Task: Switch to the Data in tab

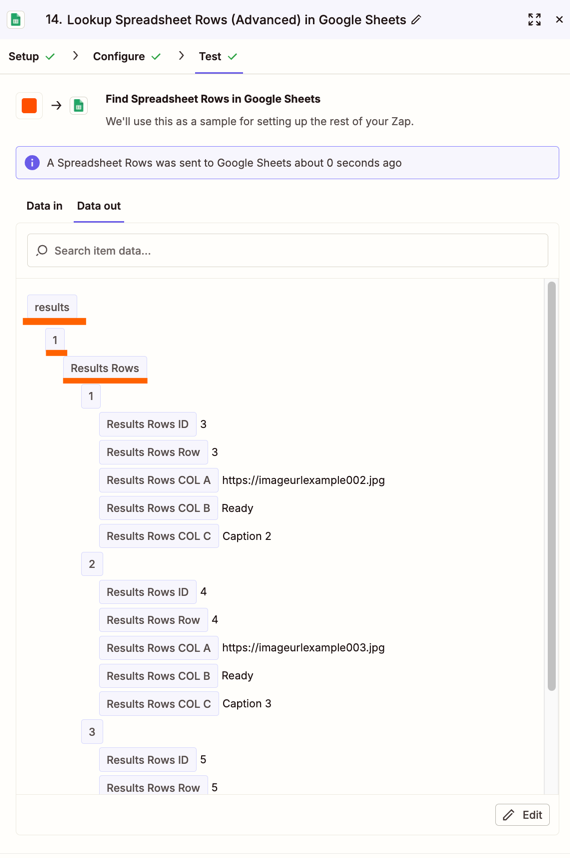Action: click(x=44, y=206)
